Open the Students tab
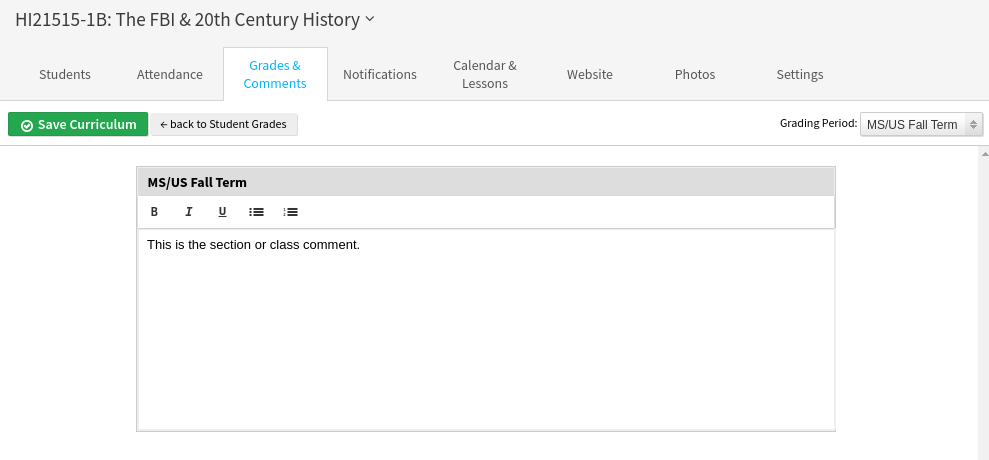Viewport: 989px width, 460px height. click(65, 74)
